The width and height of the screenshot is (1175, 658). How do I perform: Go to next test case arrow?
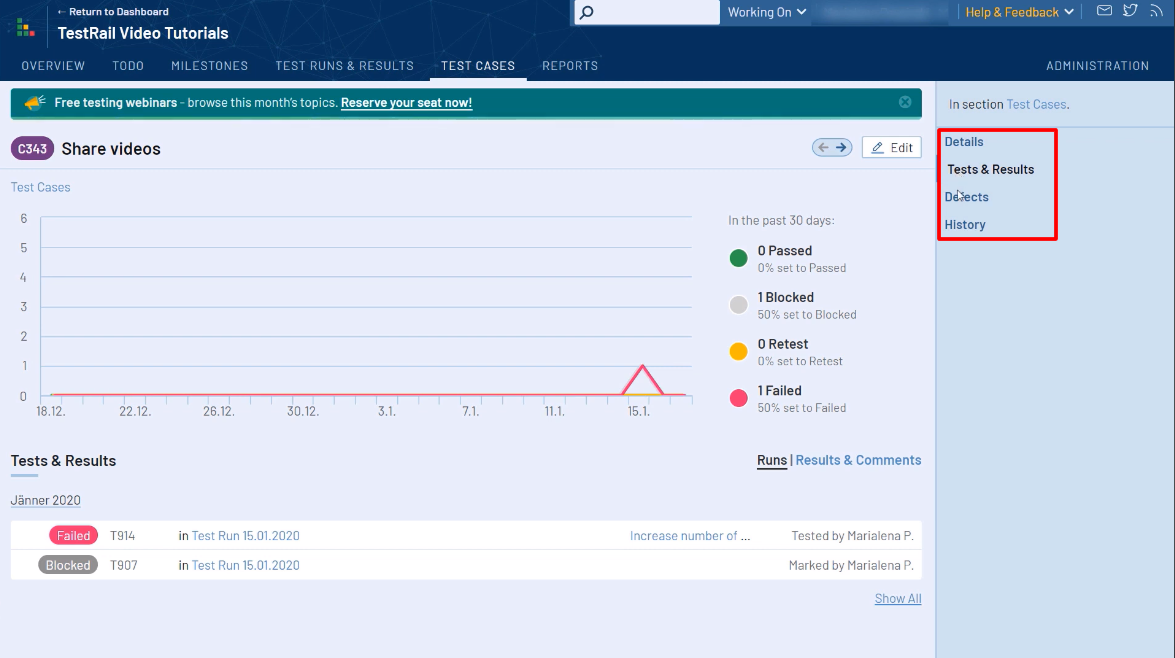(842, 148)
